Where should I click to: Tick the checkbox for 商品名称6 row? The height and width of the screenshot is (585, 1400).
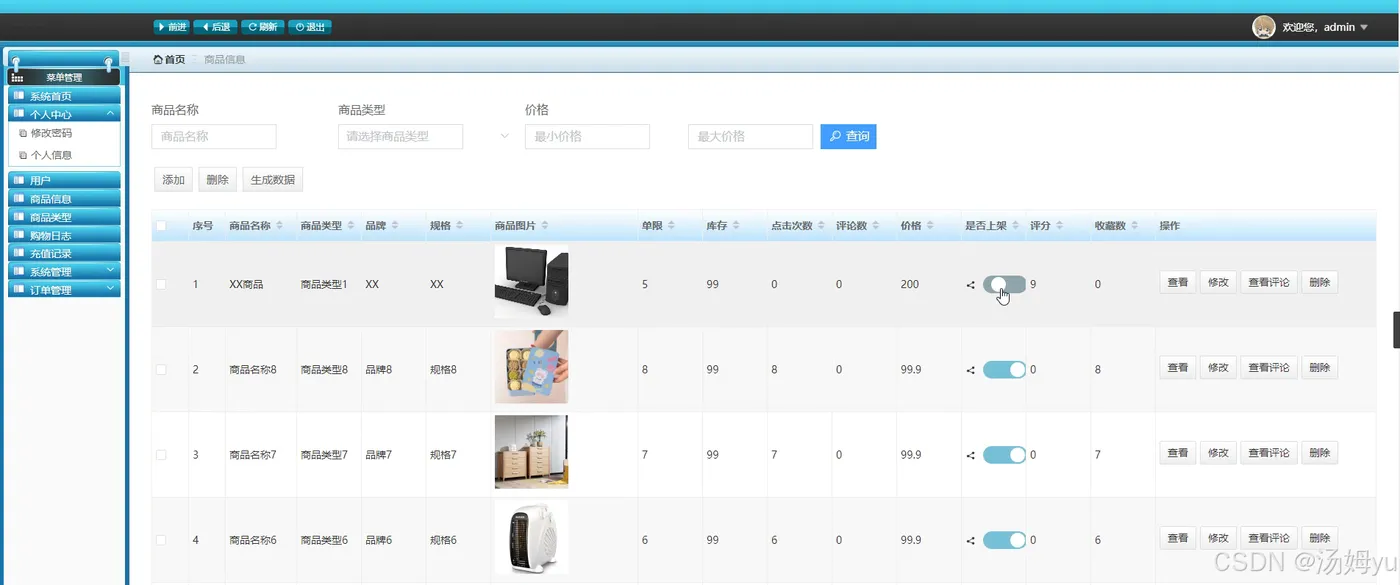161,540
